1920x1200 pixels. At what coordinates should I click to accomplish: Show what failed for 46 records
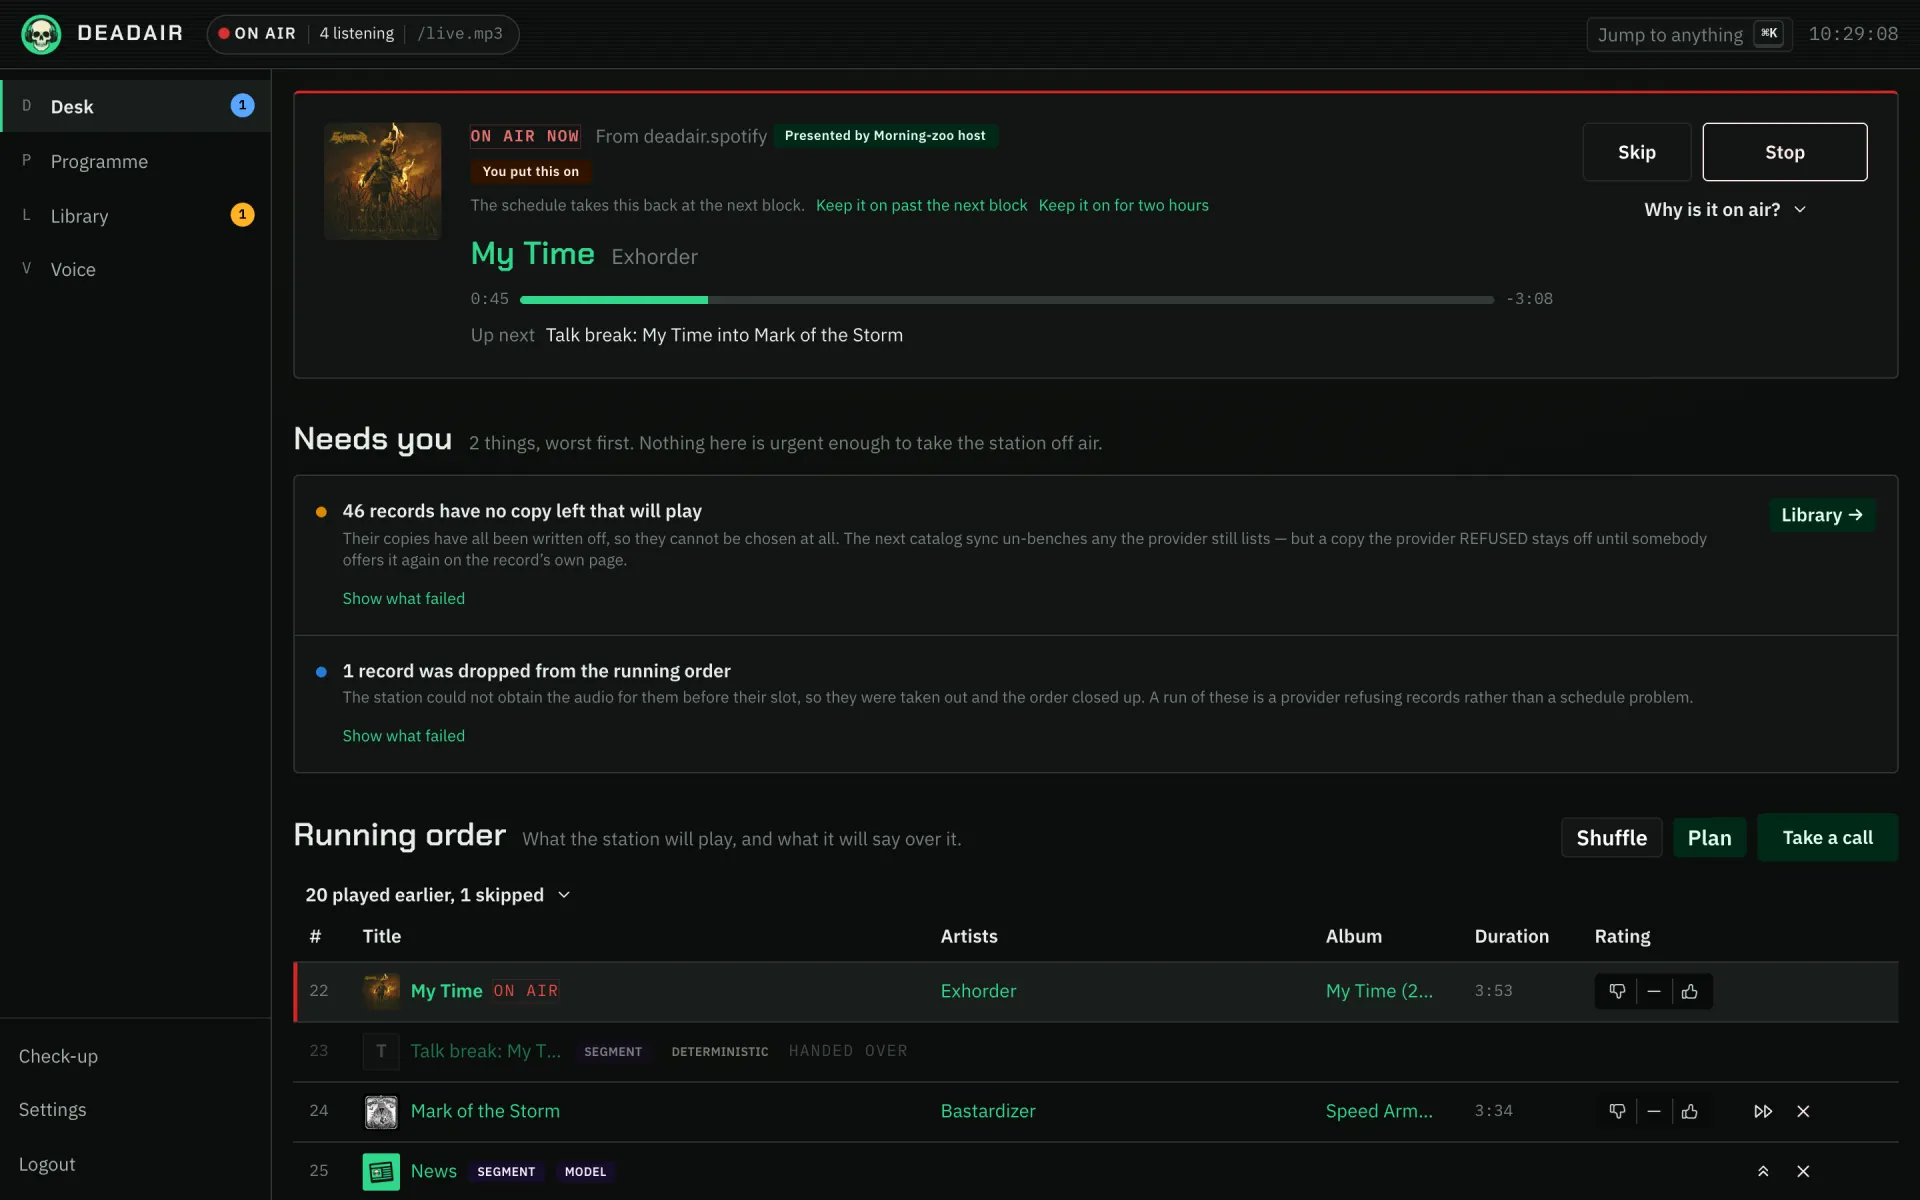click(404, 598)
